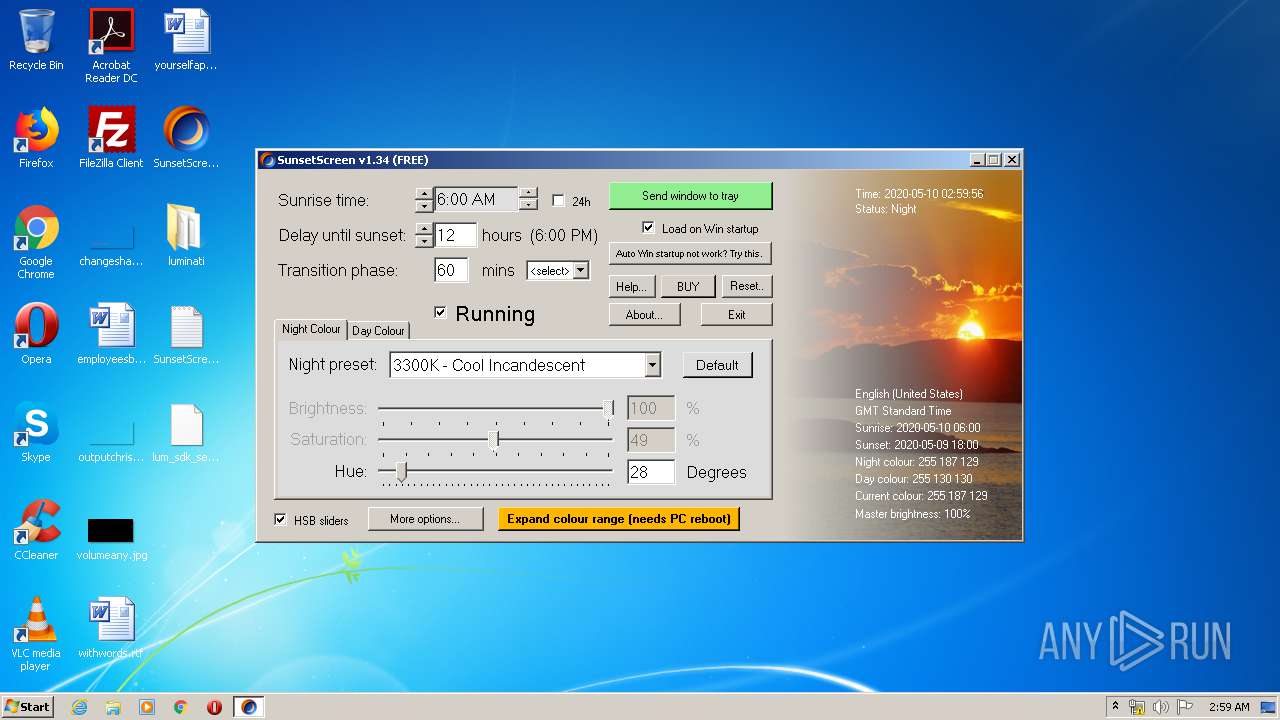
Task: Click Send window to tray button
Action: [690, 196]
